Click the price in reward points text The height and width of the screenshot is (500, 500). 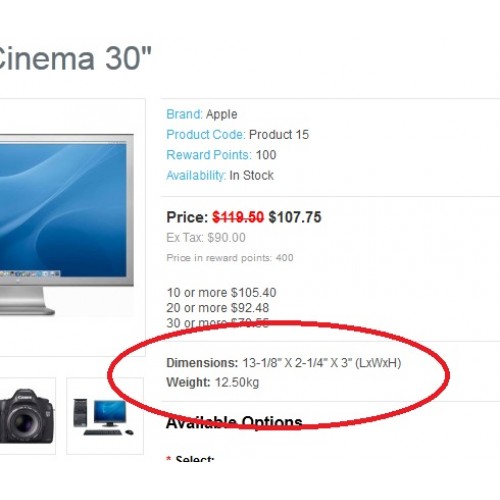(x=230, y=258)
